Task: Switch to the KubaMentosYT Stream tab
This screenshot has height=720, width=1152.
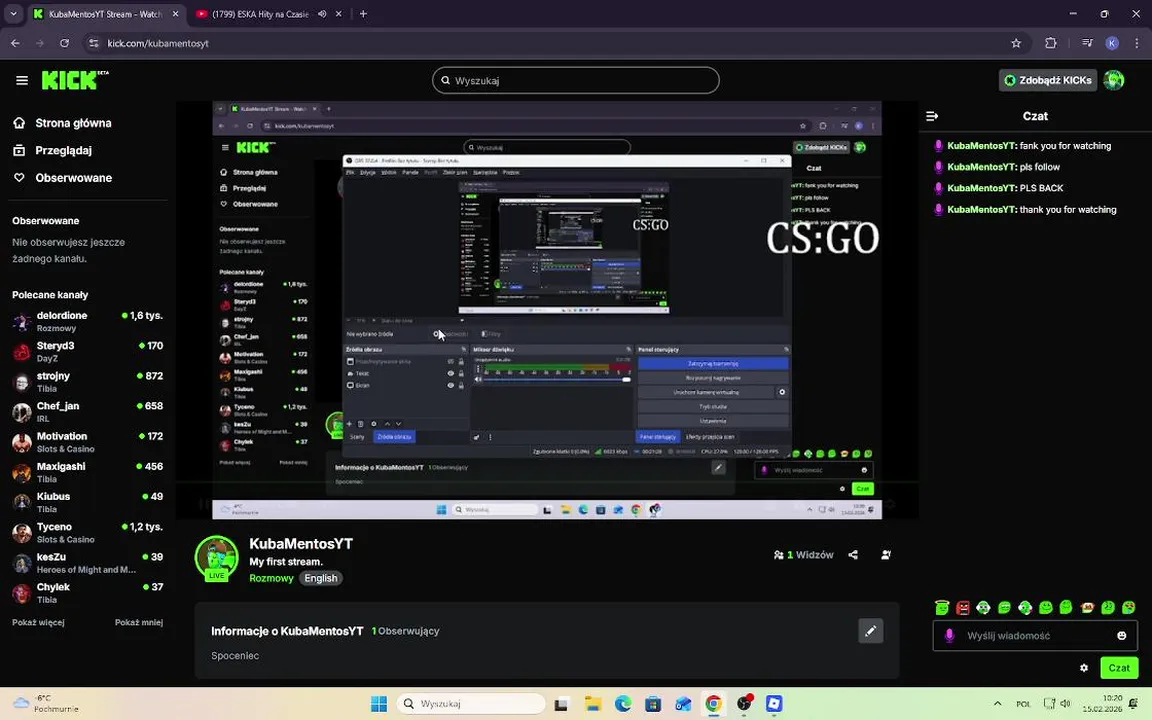Action: (x=107, y=14)
